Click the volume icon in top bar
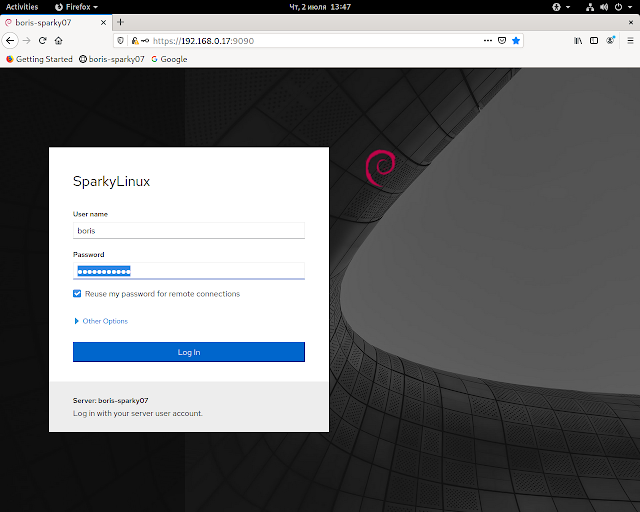This screenshot has width=640, height=512. point(604,7)
